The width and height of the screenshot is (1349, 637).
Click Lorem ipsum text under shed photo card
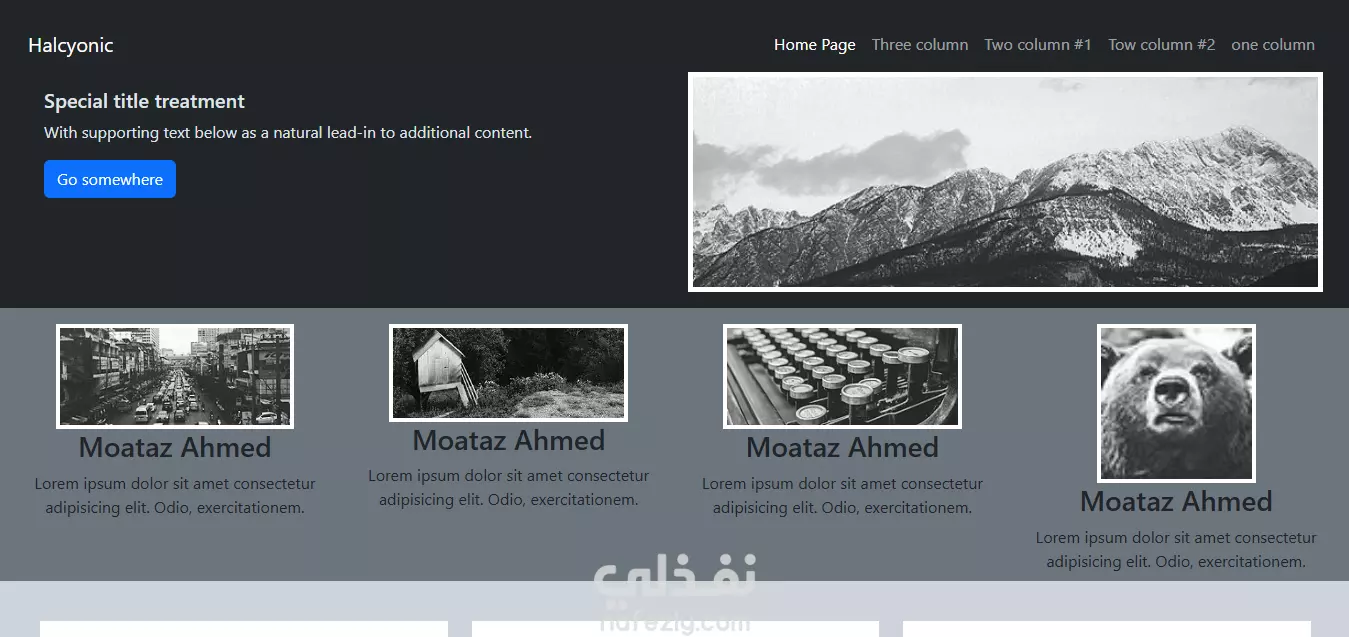[508, 488]
